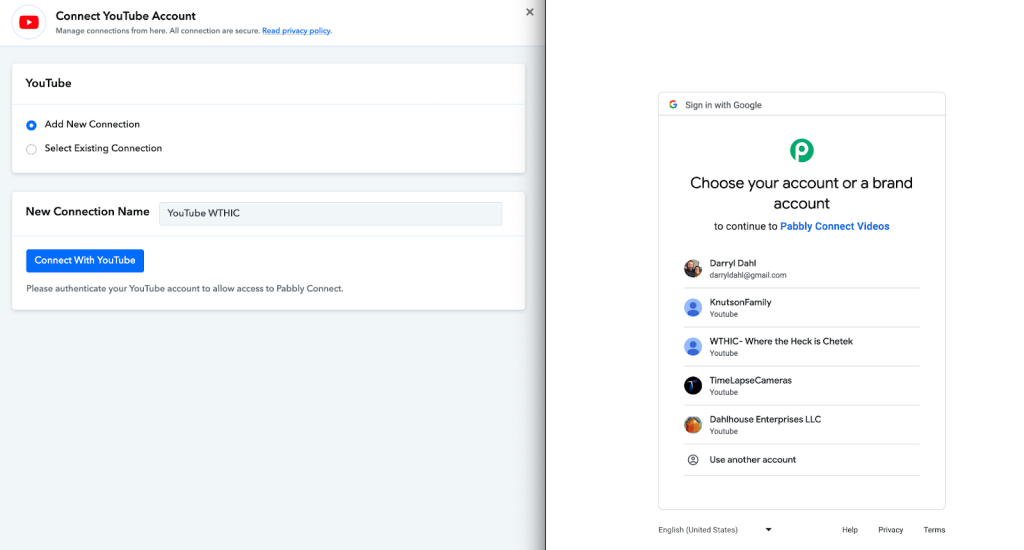Click Darryl Dahl's profile photo avatar
This screenshot has height=550, width=1024.
693,269
